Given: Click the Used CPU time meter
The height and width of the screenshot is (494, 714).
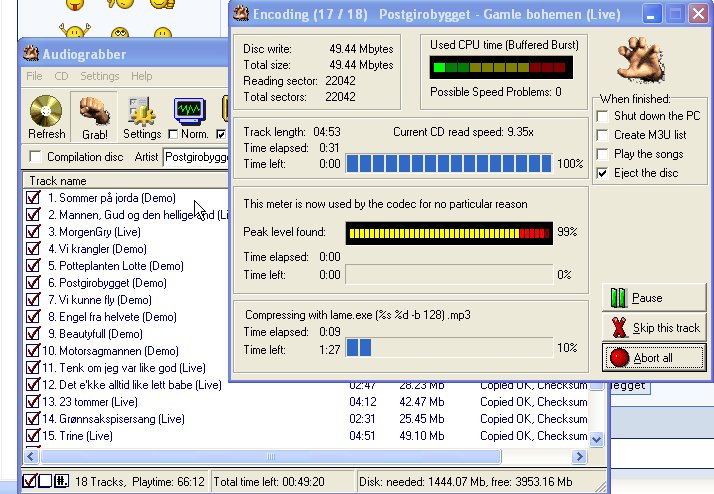Looking at the screenshot, I should [501, 67].
